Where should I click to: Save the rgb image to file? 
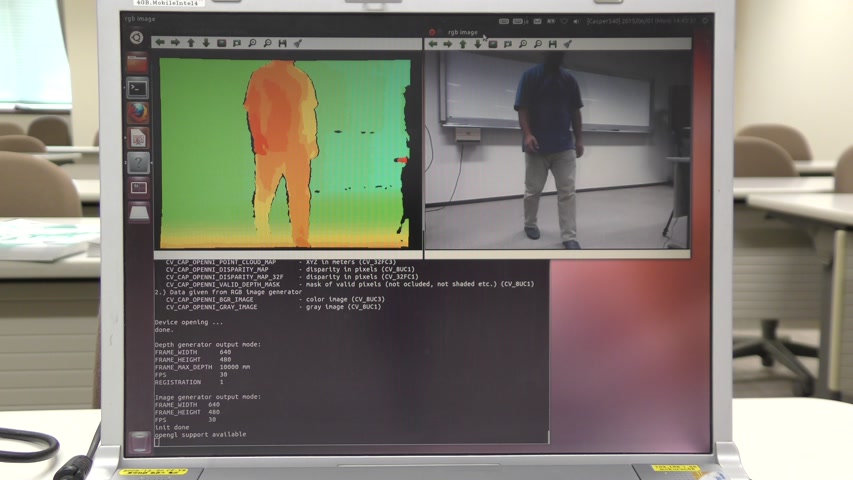point(553,44)
